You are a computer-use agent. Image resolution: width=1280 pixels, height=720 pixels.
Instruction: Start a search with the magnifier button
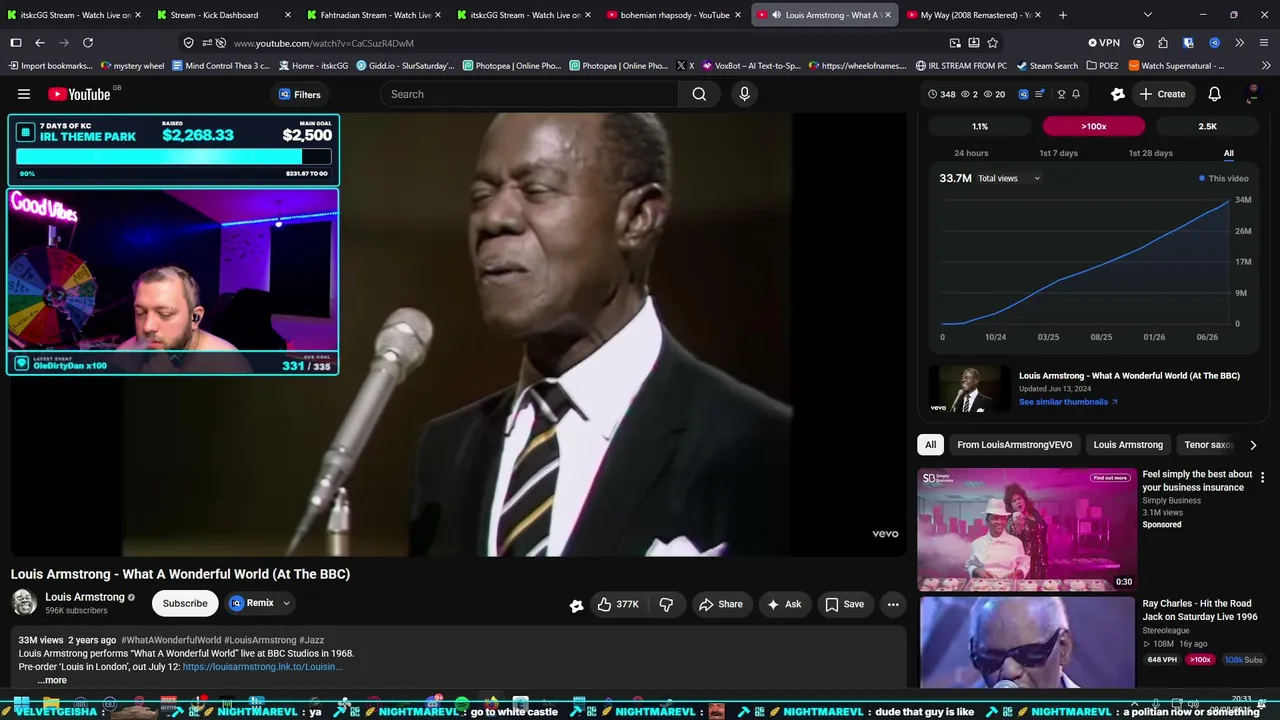699,94
